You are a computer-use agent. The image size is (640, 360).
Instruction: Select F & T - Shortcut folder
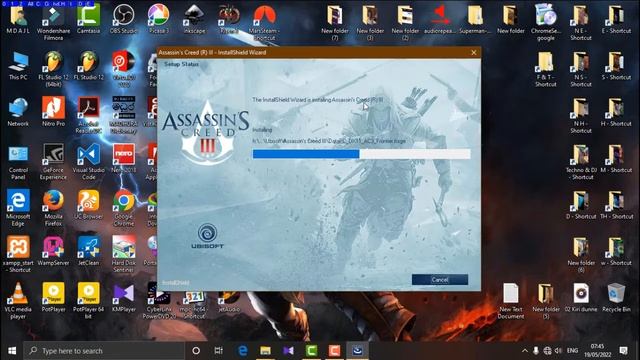pos(546,69)
